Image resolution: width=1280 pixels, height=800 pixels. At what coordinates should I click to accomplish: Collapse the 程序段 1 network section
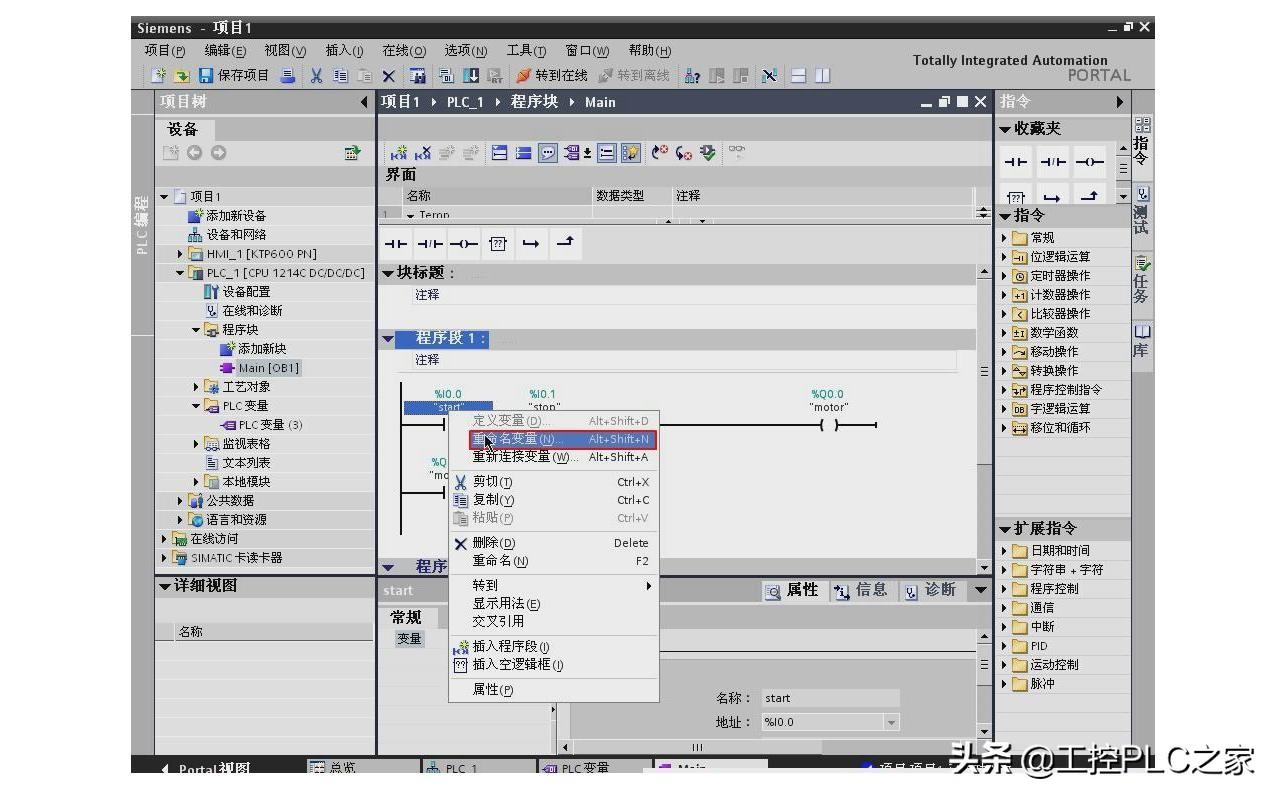tap(388, 339)
